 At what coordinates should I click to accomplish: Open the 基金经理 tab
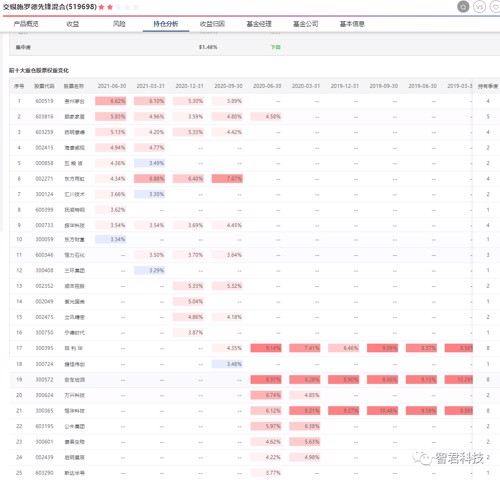pyautogui.click(x=259, y=24)
